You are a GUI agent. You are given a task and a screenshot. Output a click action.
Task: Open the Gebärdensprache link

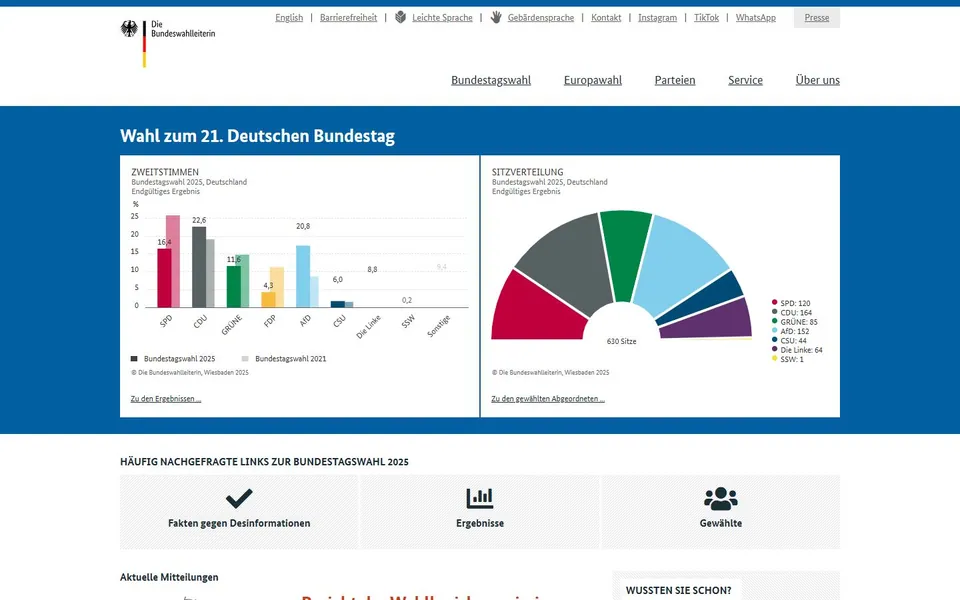click(541, 18)
